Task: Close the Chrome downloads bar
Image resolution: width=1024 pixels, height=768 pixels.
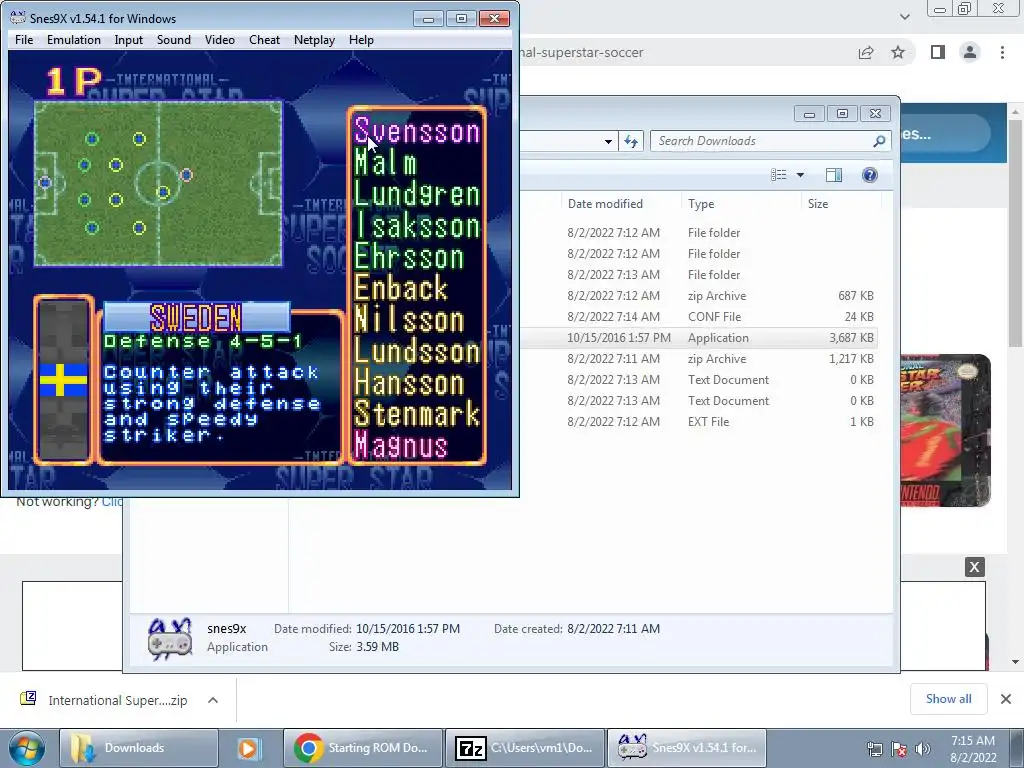Action: pyautogui.click(x=1006, y=699)
